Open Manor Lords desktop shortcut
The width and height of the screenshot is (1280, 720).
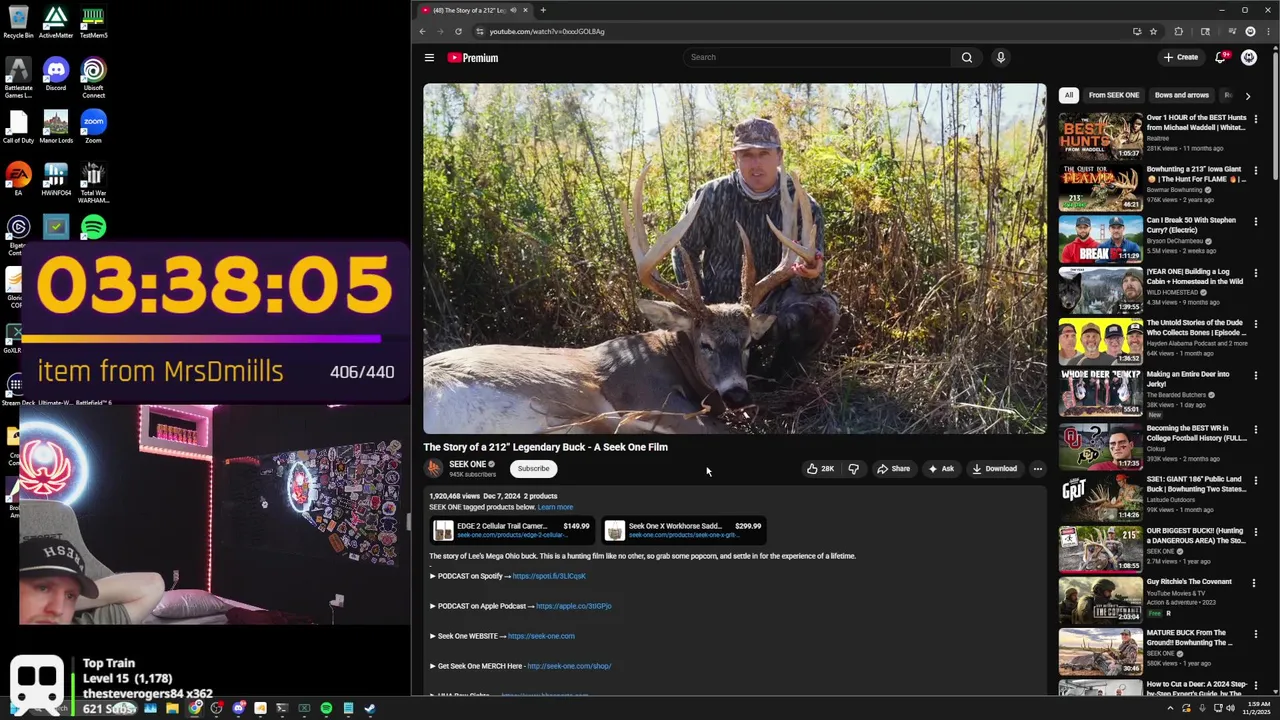[56, 127]
